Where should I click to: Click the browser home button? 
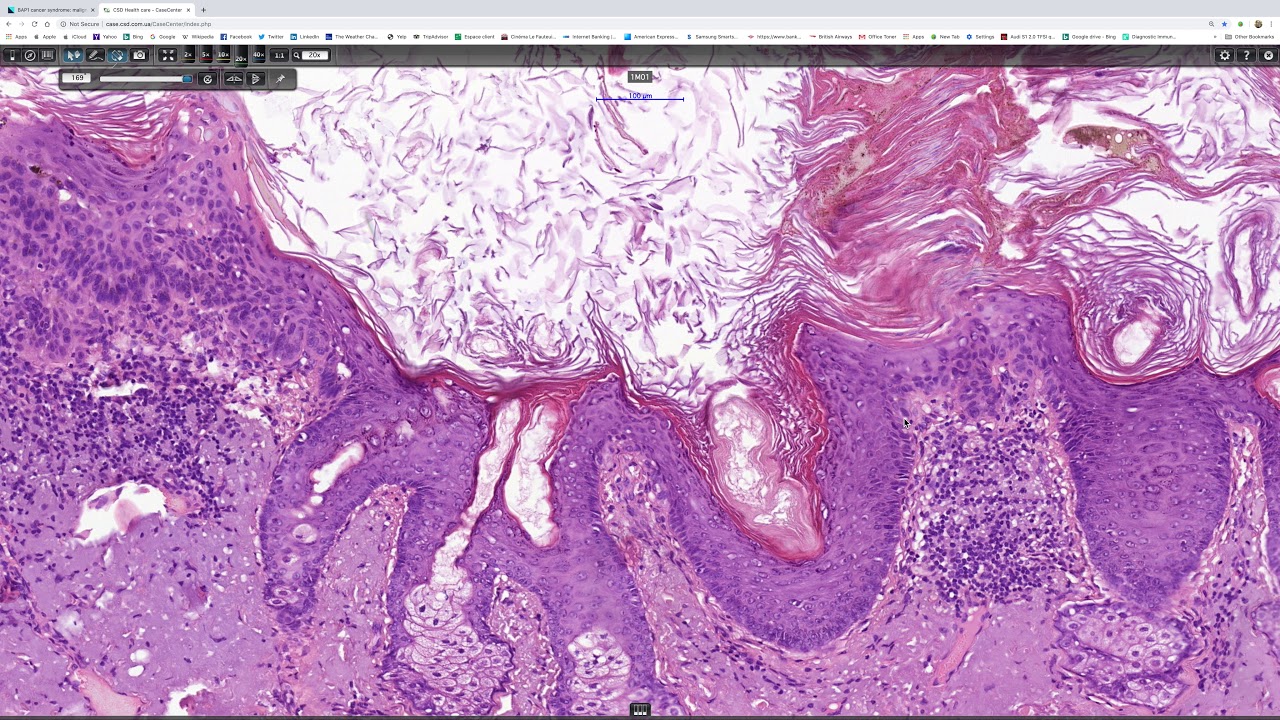point(47,24)
